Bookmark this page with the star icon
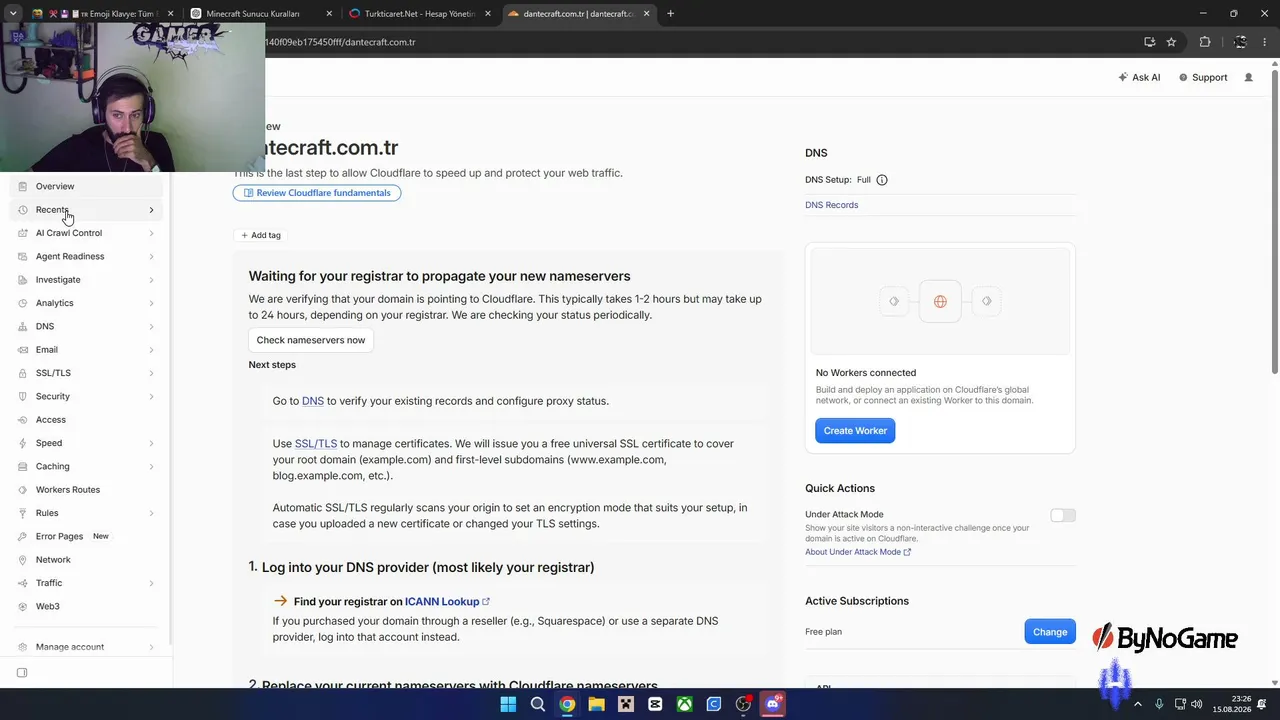The width and height of the screenshot is (1280, 720). [1171, 42]
